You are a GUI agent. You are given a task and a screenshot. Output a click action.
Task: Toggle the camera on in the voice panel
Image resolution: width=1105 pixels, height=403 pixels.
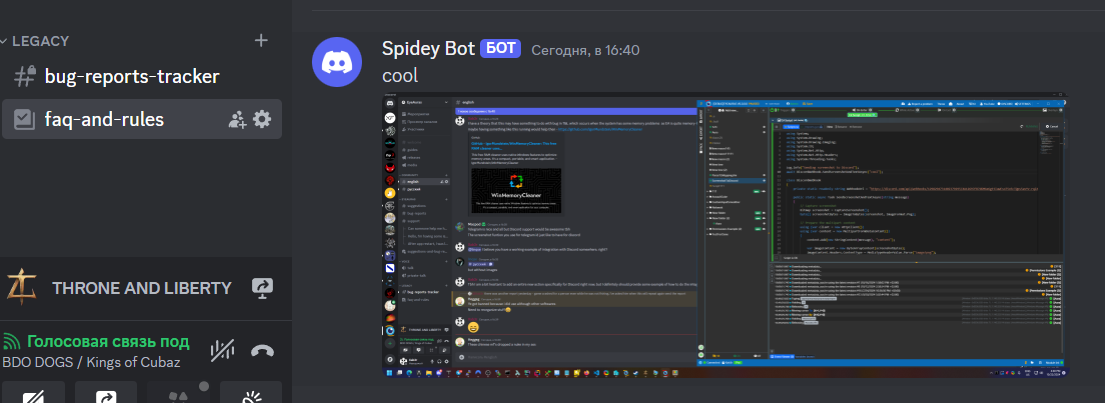[33, 394]
